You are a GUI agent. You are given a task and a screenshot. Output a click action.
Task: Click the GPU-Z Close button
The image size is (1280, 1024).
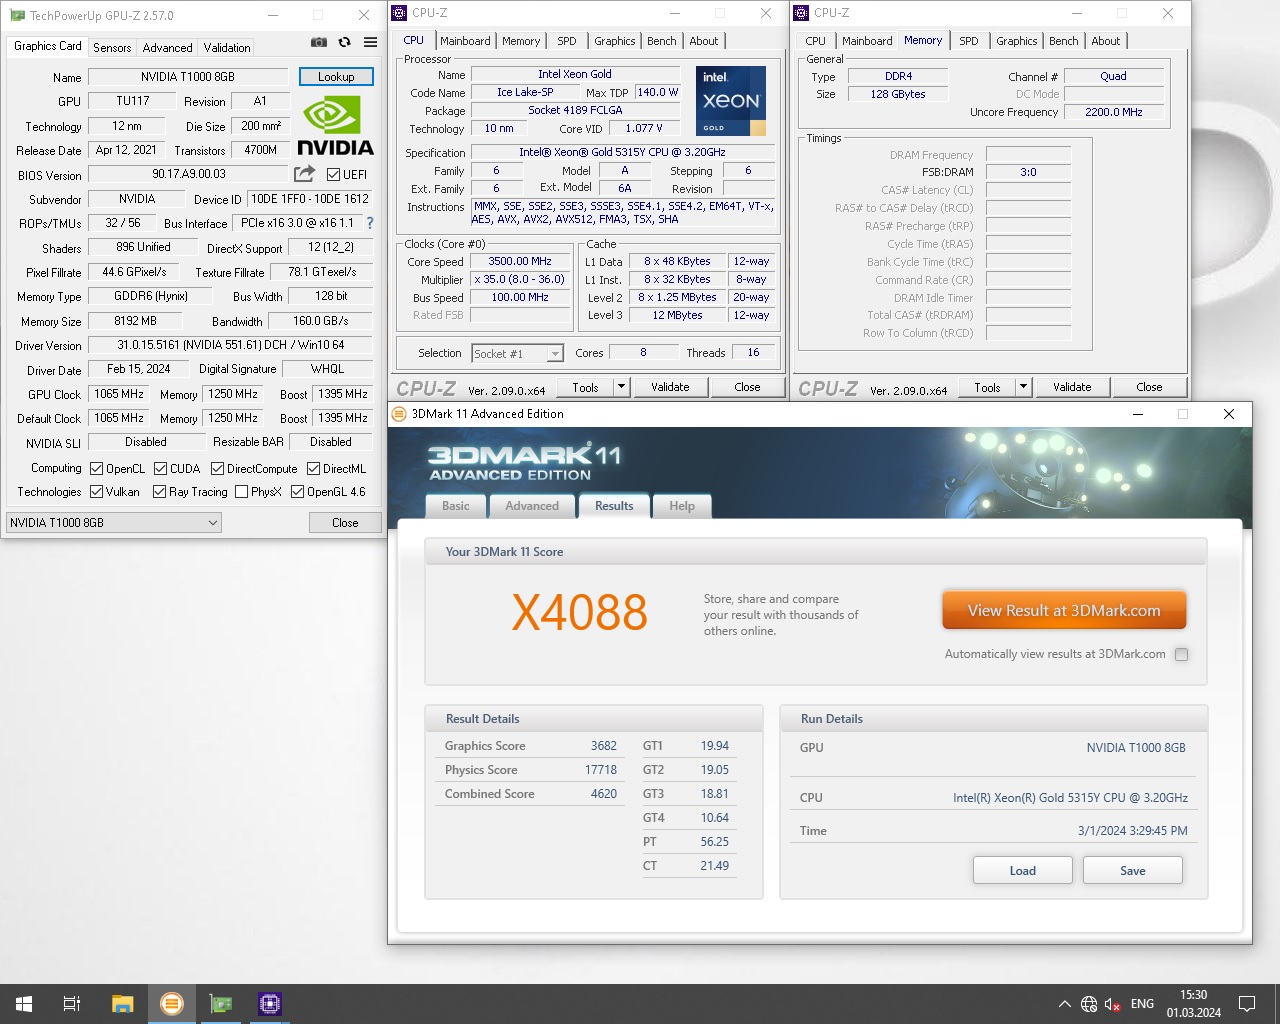(345, 522)
